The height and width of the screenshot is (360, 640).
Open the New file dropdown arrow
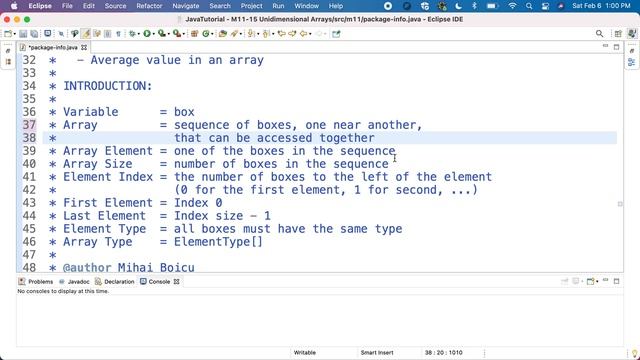pos(15,34)
